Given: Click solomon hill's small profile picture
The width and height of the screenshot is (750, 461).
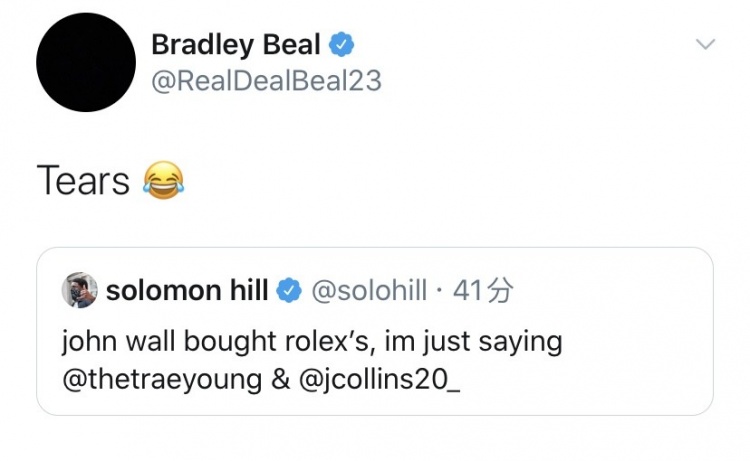Looking at the screenshot, I should click(79, 291).
